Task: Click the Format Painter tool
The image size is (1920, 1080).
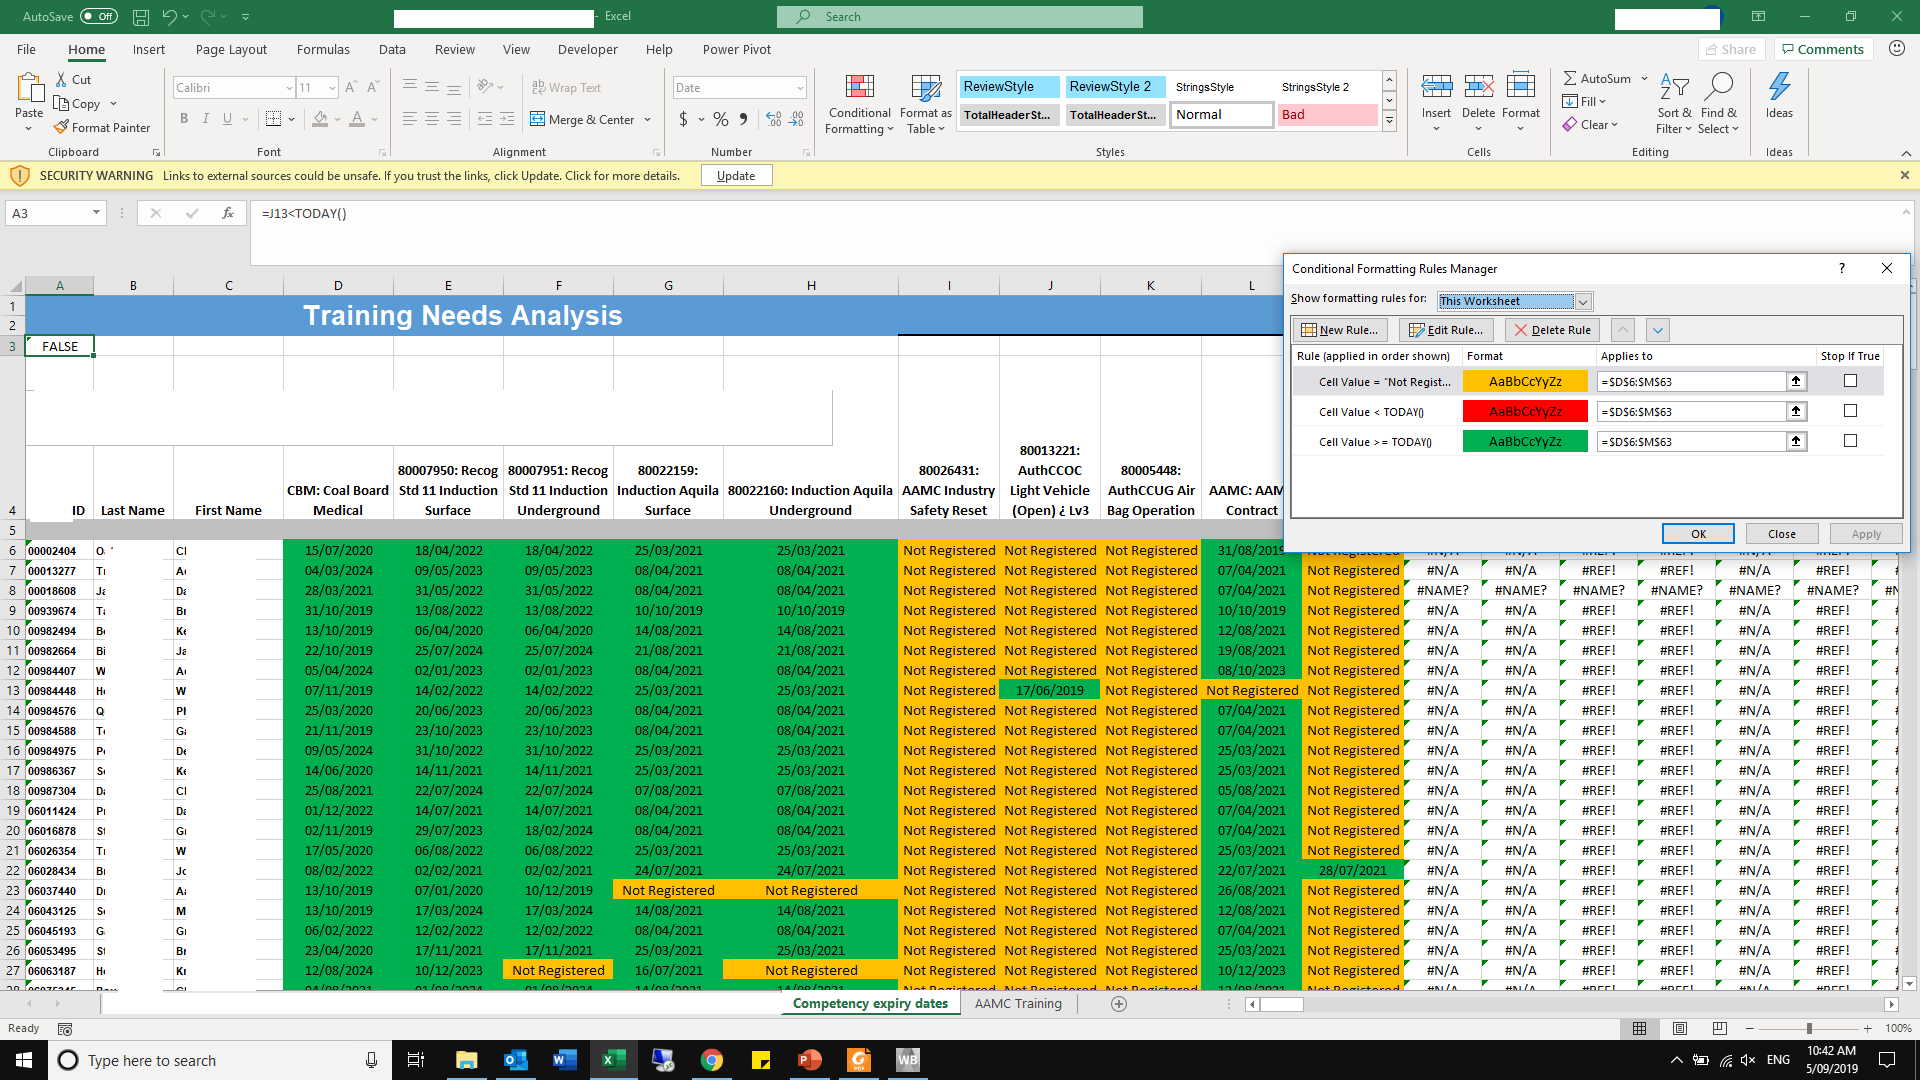Action: 102,128
